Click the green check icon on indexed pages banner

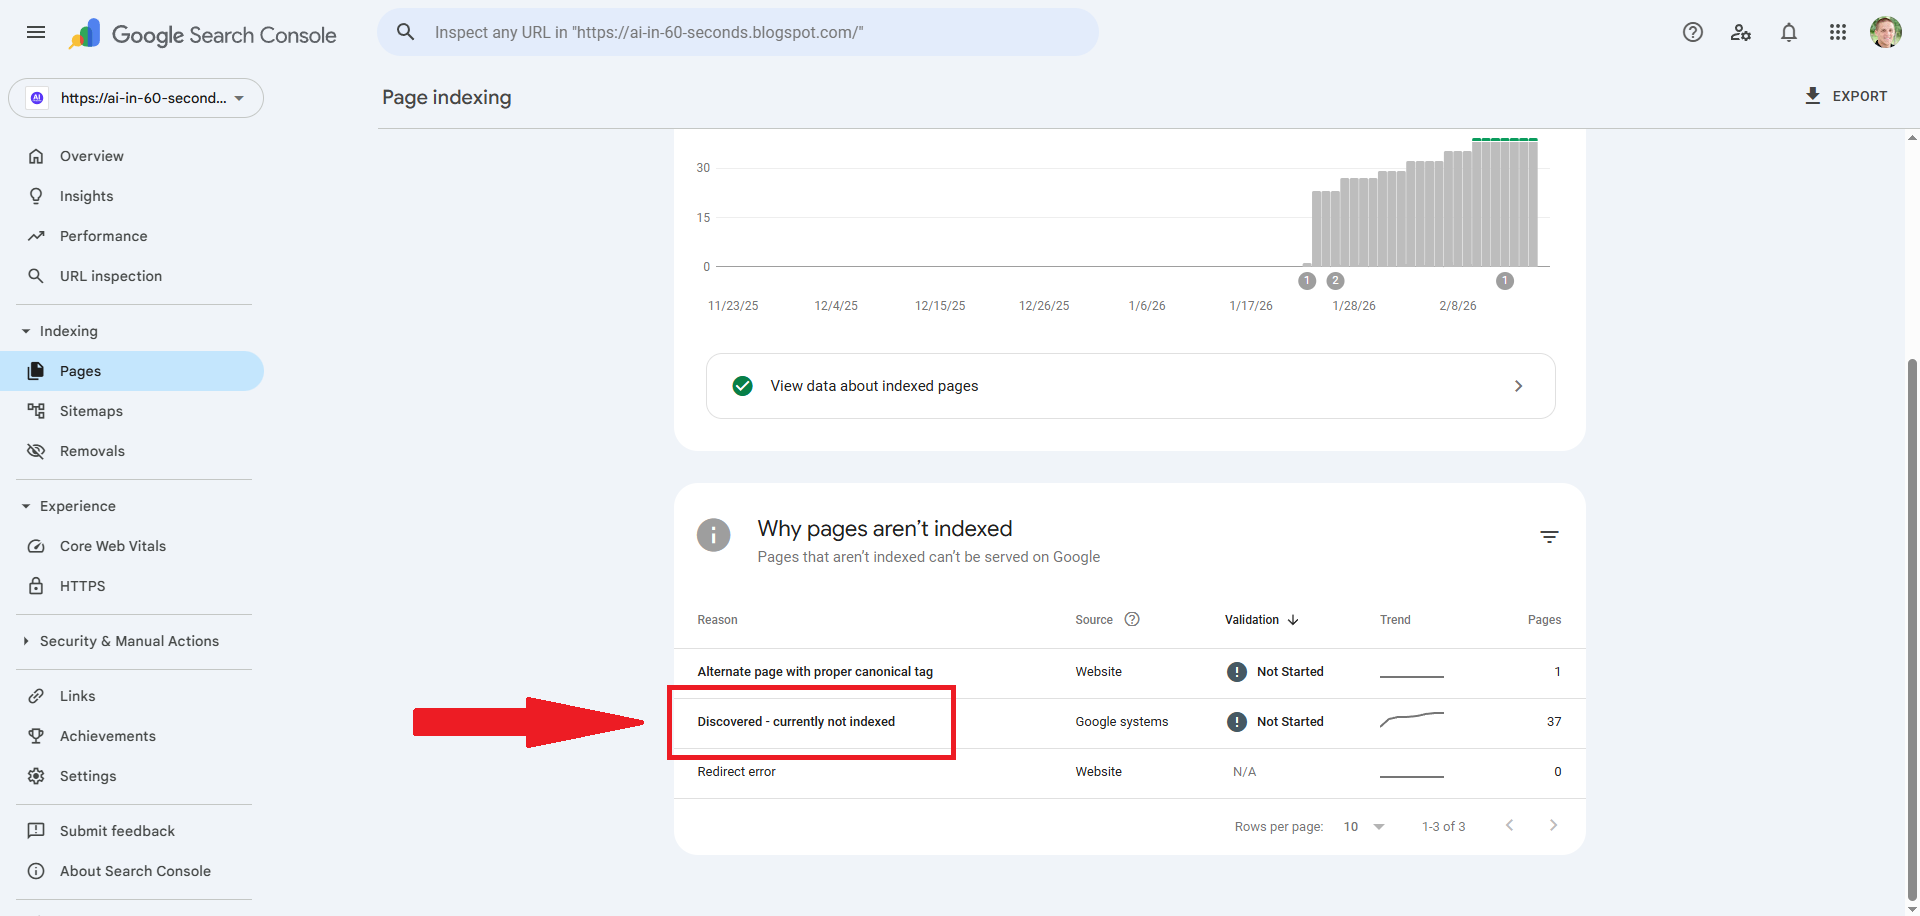743,386
